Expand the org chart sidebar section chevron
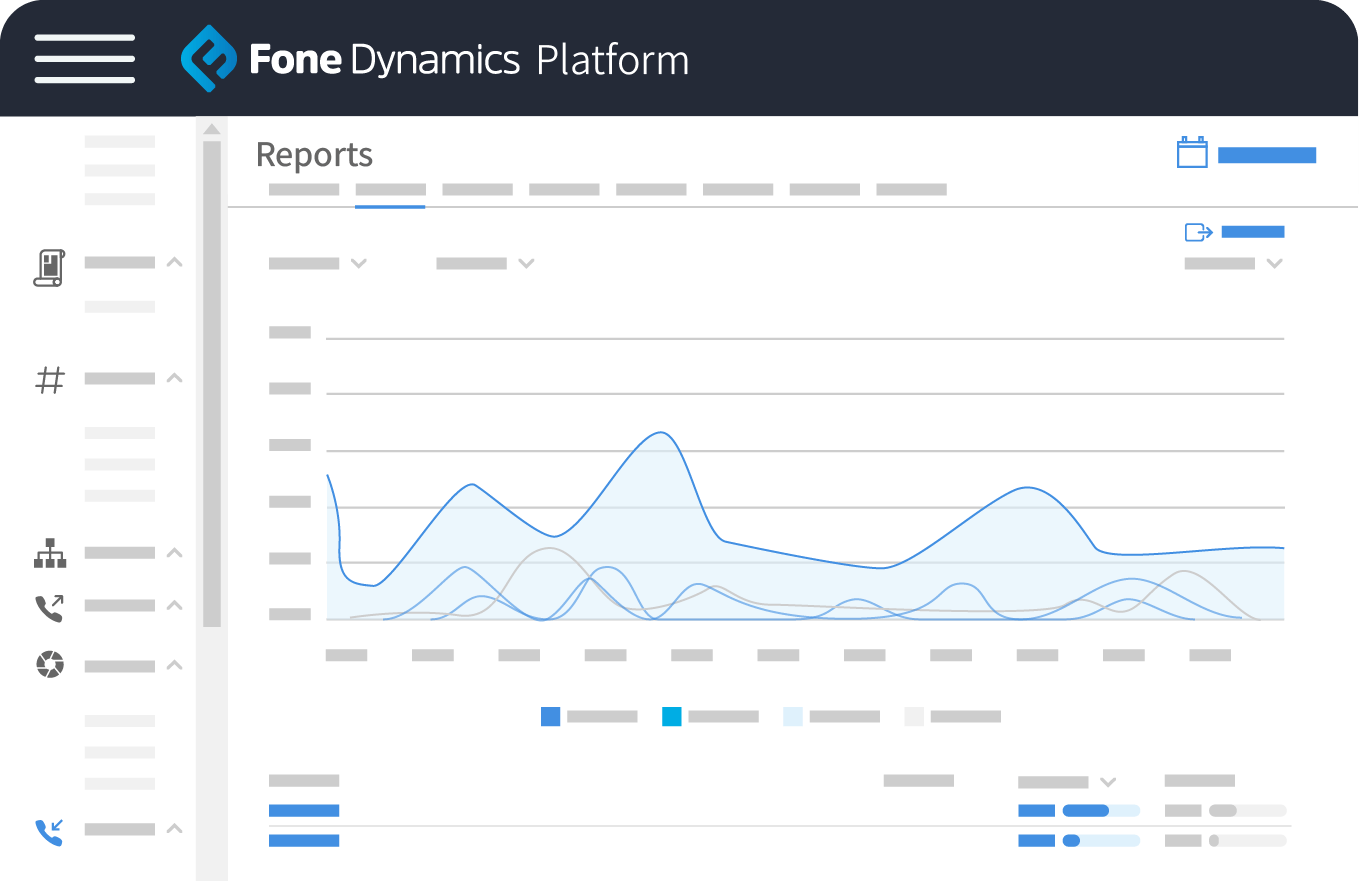 (x=174, y=553)
